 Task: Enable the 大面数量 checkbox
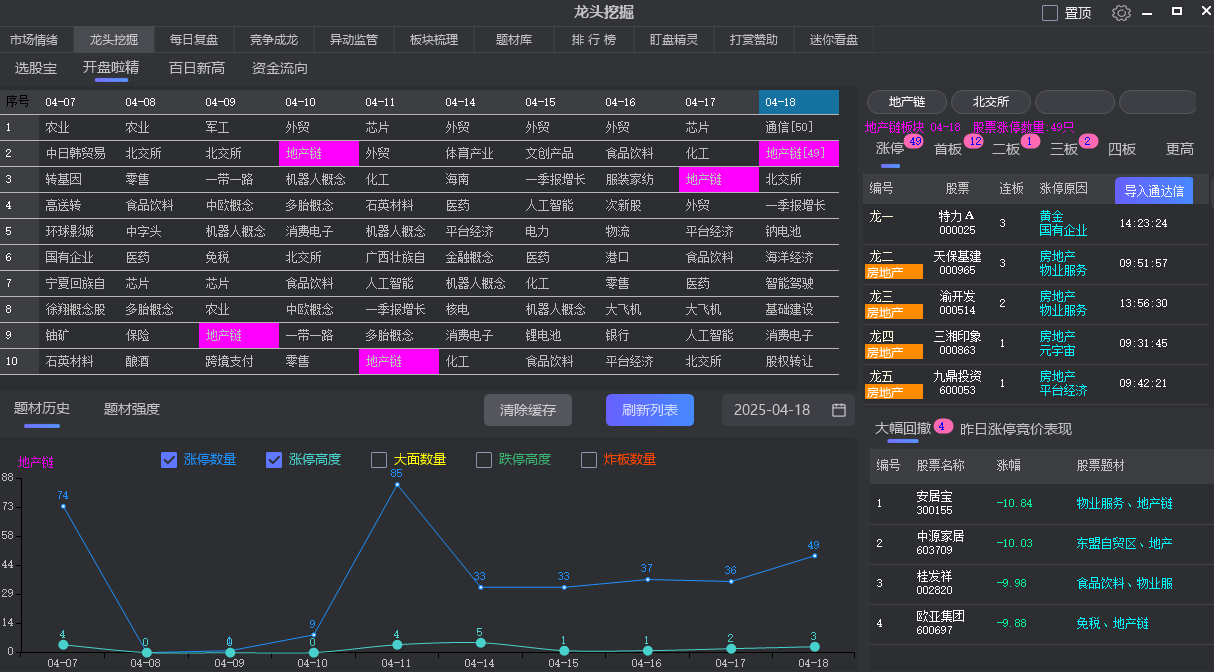coord(379,460)
